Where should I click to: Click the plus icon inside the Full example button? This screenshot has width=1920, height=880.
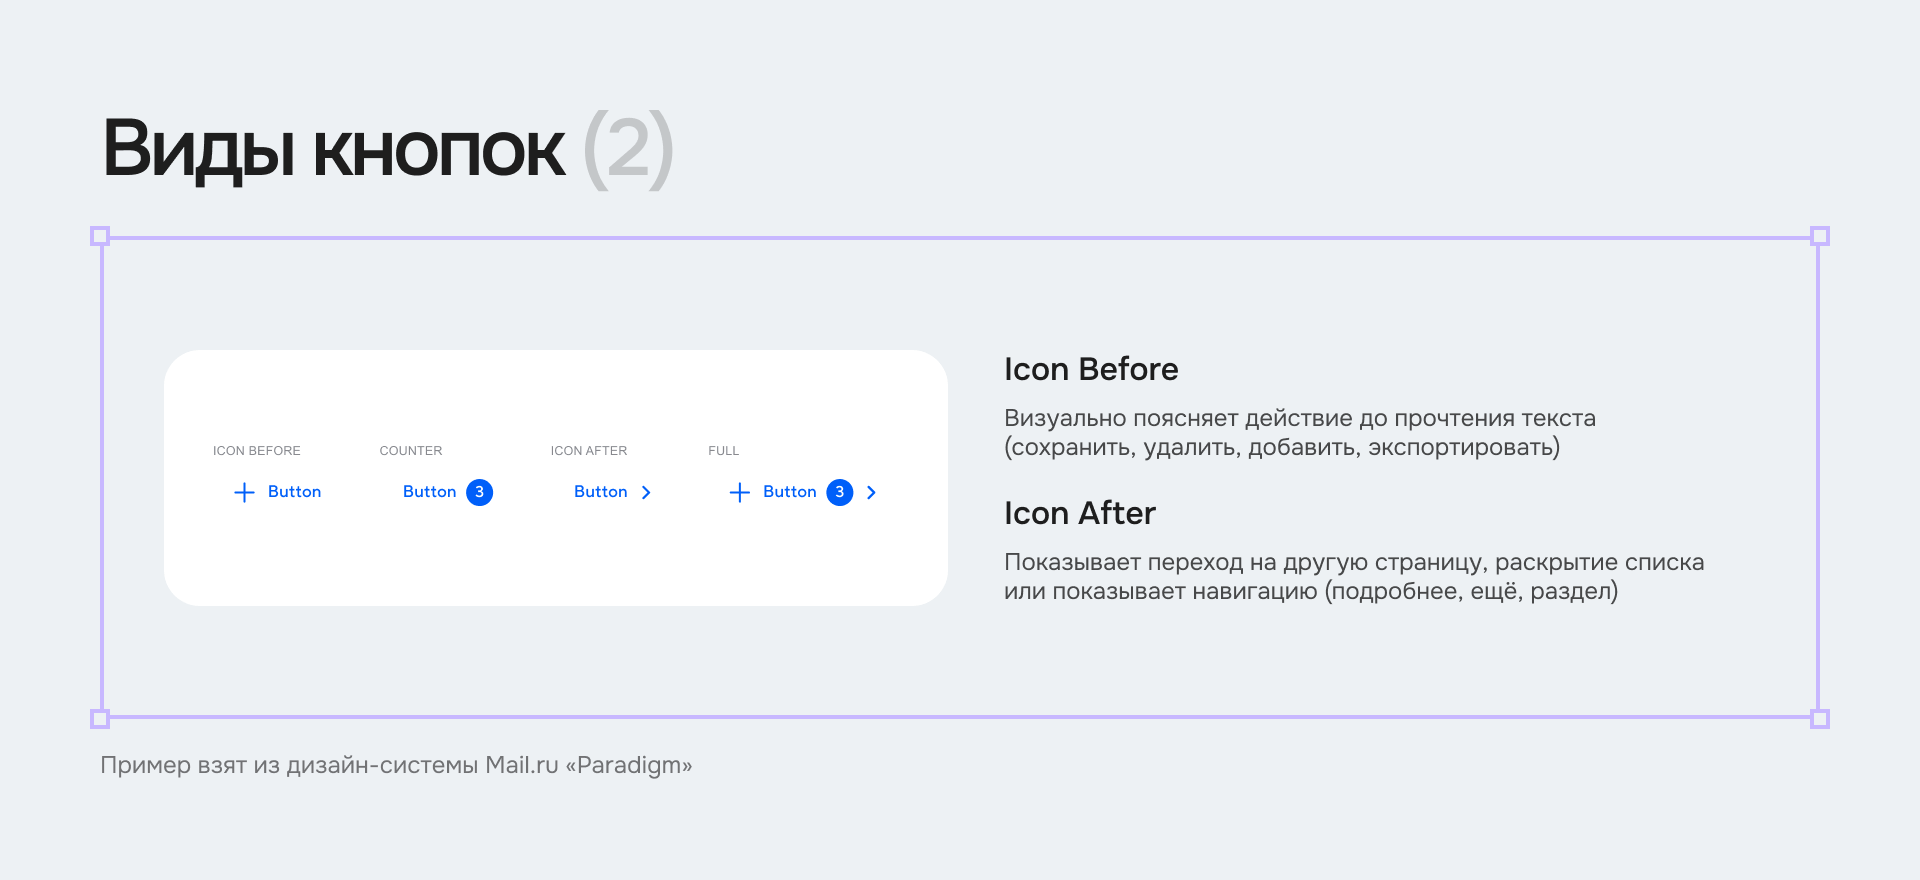point(740,492)
